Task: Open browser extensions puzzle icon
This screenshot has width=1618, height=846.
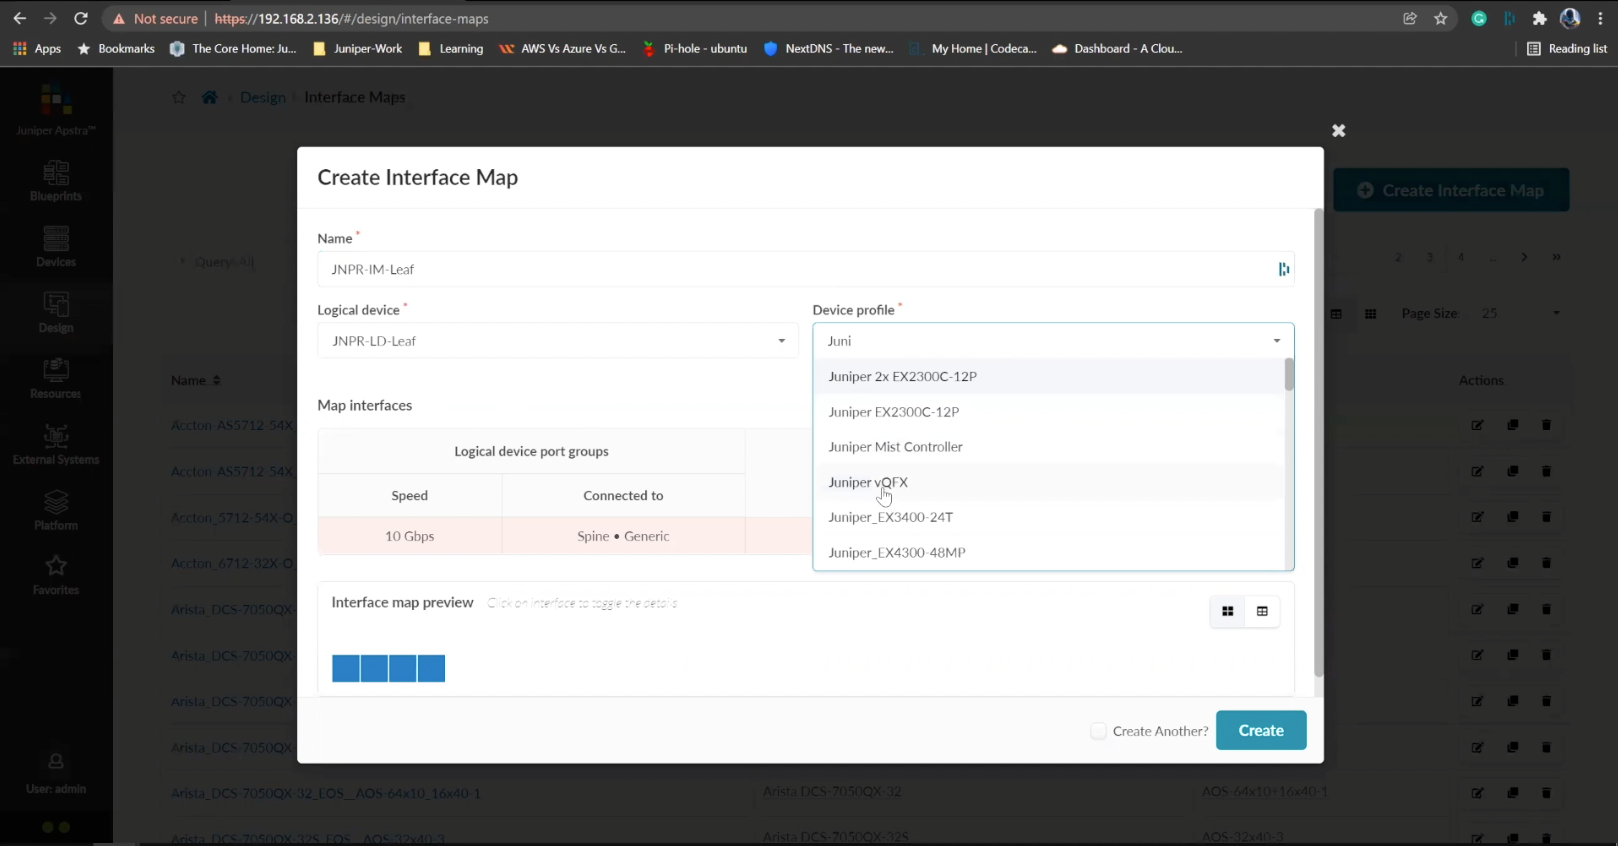Action: (1540, 18)
